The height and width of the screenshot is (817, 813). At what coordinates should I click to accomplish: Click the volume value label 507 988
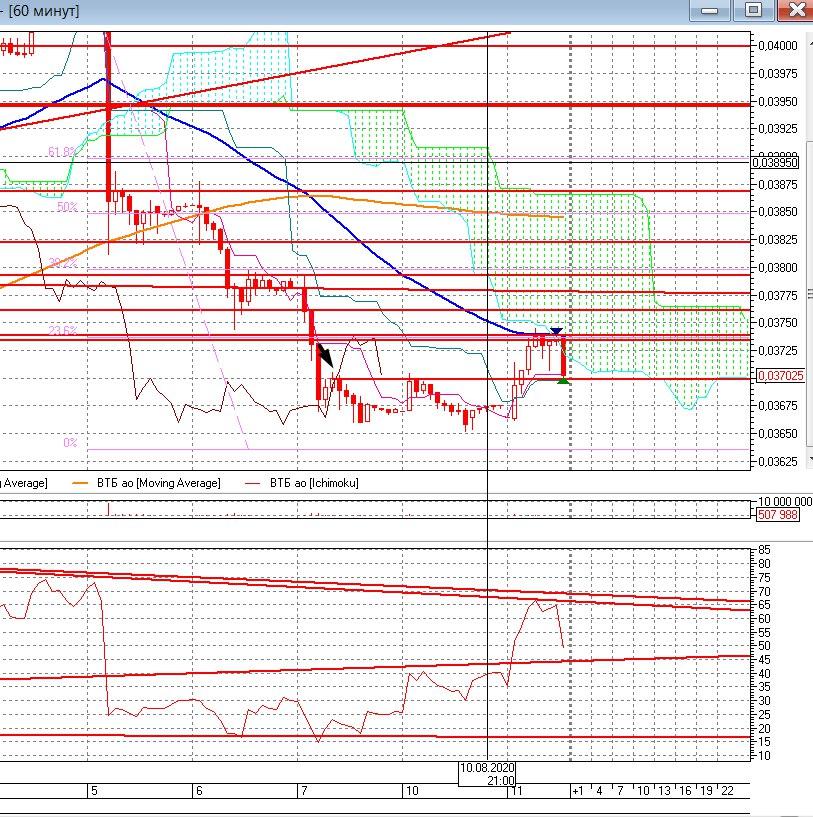point(778,514)
